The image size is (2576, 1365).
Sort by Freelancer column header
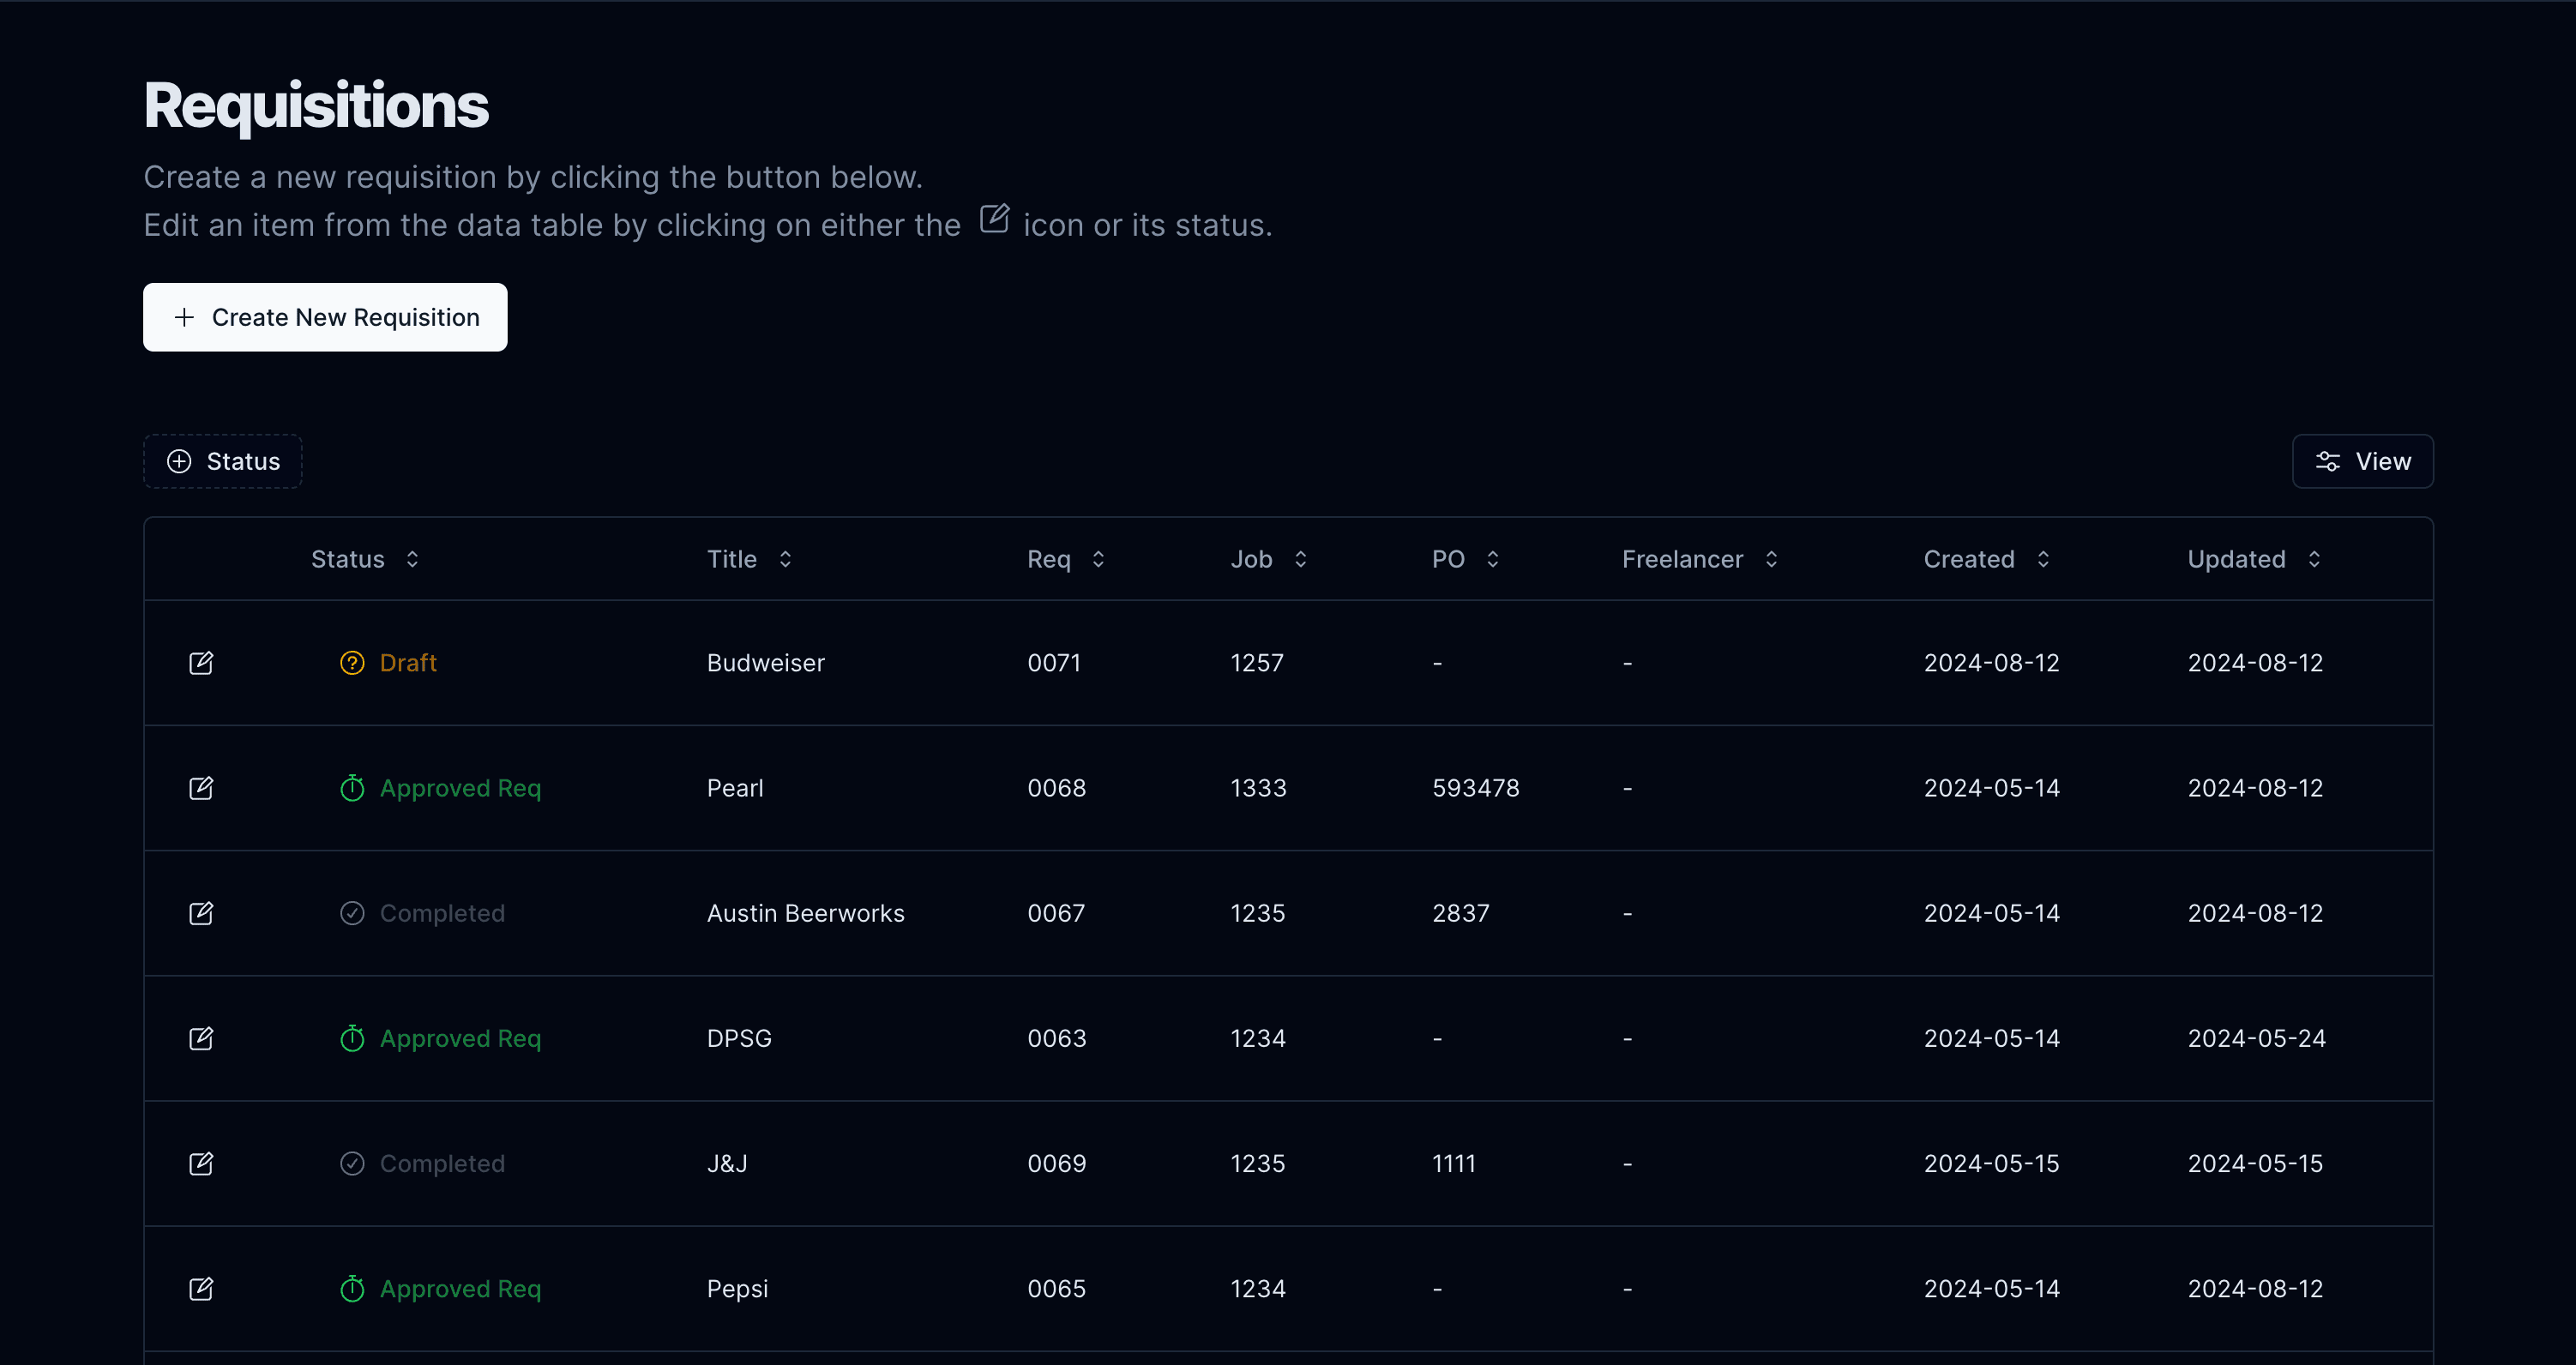(x=1699, y=559)
